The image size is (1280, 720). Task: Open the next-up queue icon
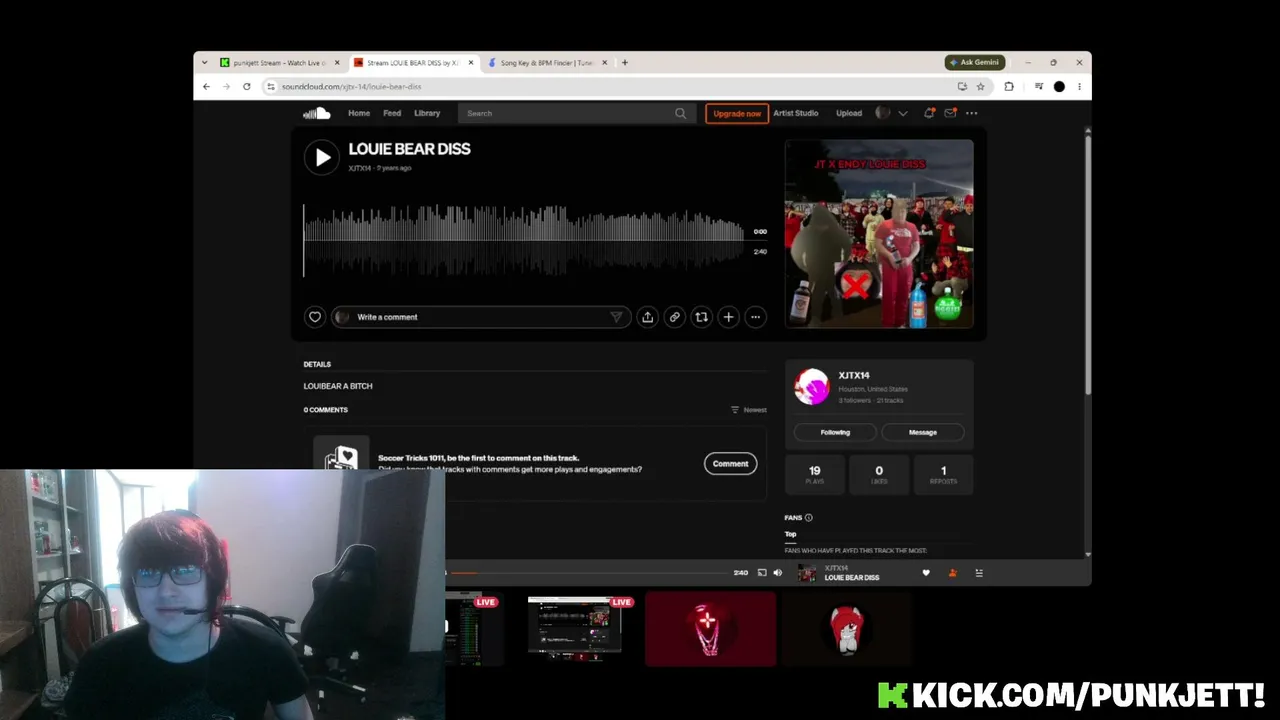979,573
